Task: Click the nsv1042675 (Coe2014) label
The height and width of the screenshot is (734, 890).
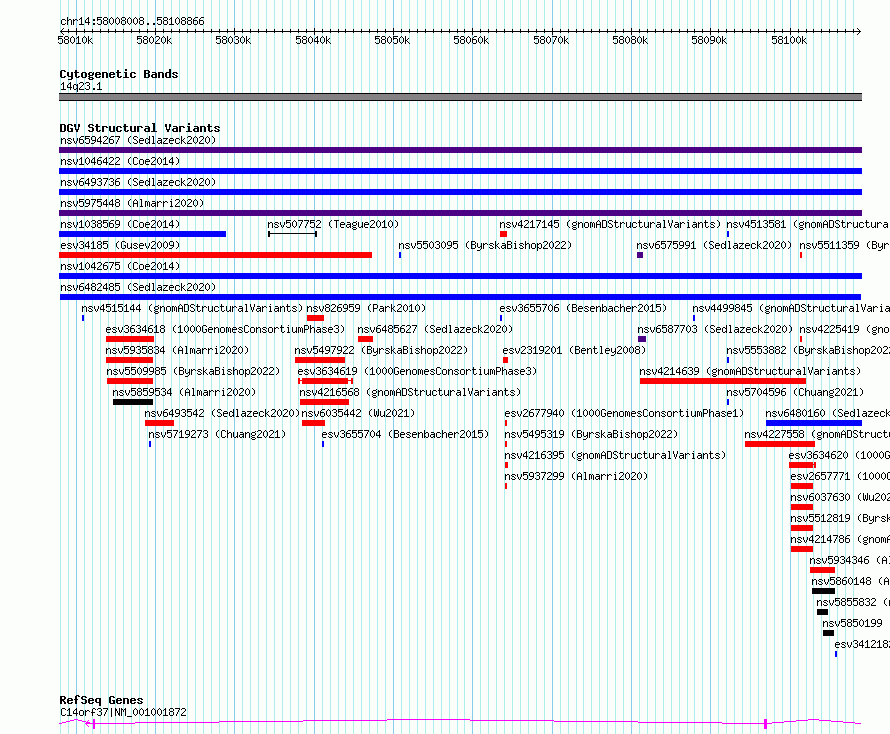Action: point(120,266)
